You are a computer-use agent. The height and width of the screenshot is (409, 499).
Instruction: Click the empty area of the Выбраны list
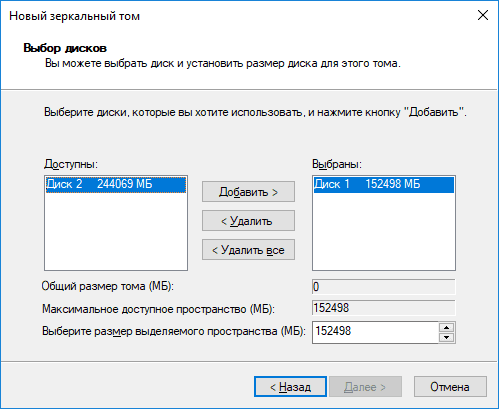pos(384,232)
